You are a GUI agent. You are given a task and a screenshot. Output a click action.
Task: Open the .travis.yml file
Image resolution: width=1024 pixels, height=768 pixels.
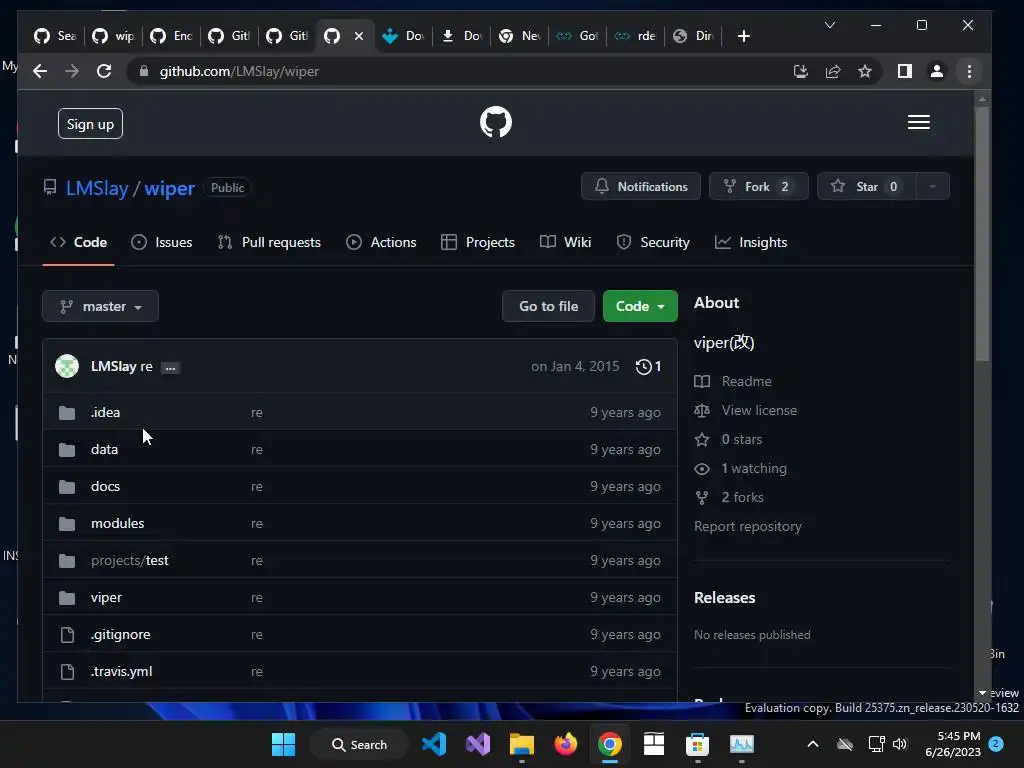point(121,672)
